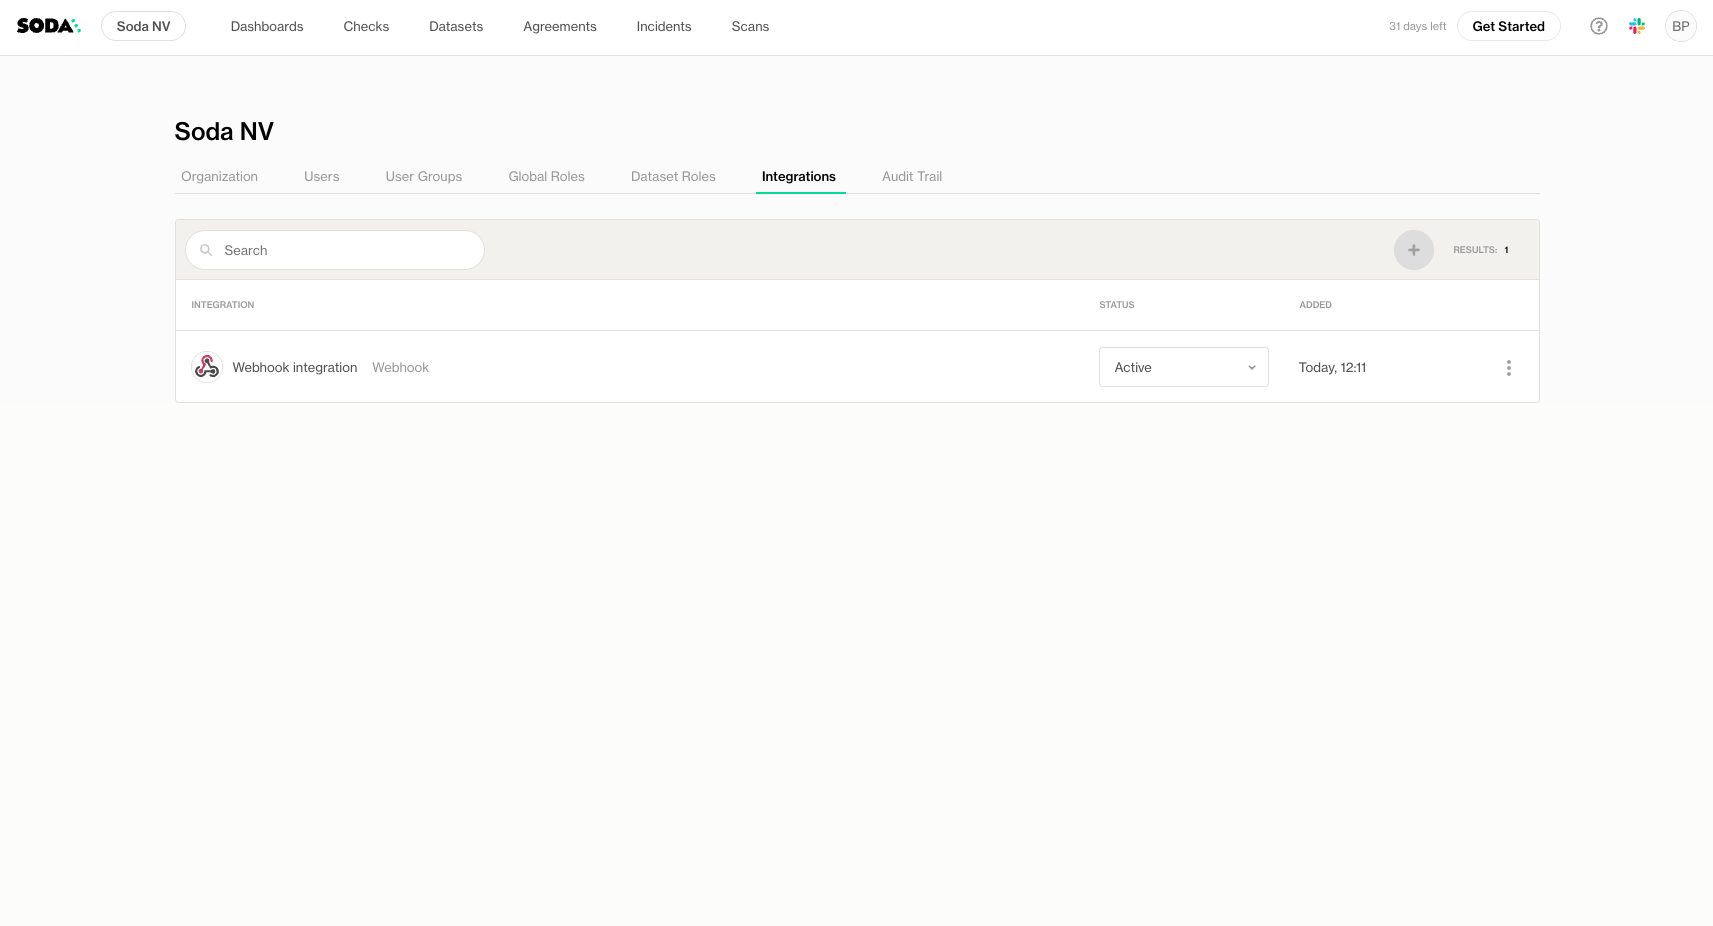Screen dimensions: 1713x926
Task: Switch to the Audit Trail tab
Action: coord(911,176)
